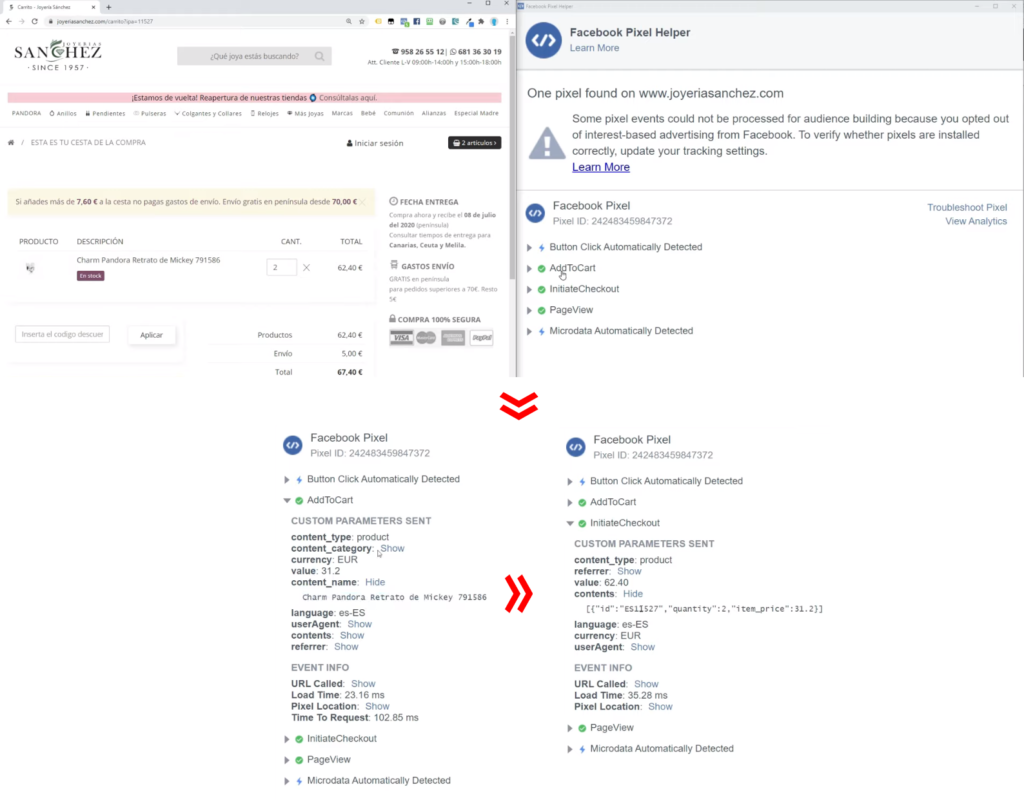Screen dimensions: 1024x800
Task: Select the Carrito - Joyería Sánchez browser tab
Action: (x=40, y=5)
